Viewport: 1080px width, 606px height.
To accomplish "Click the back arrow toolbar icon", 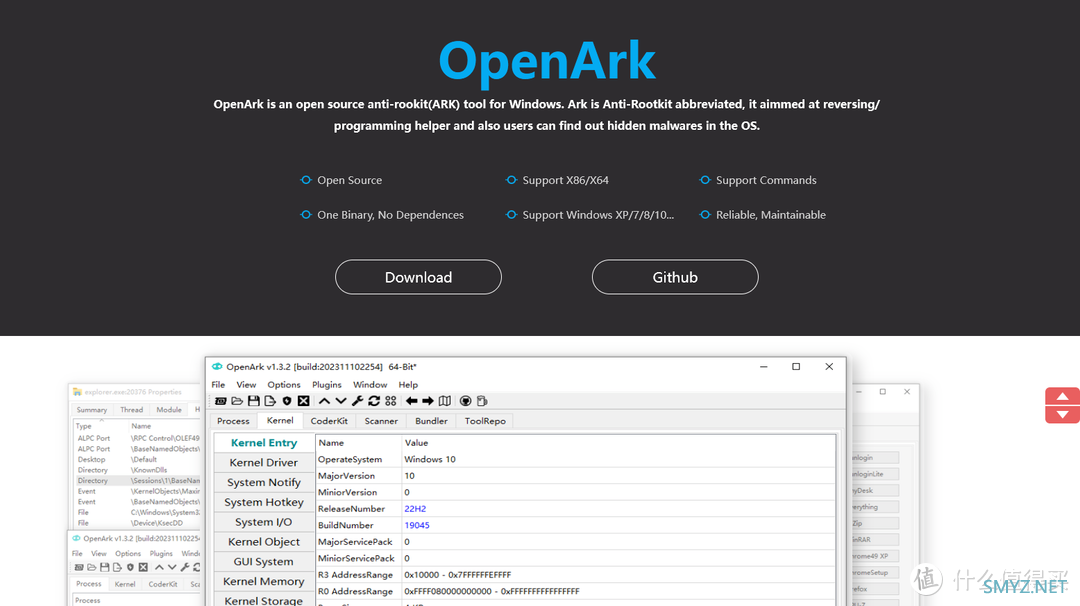I will [x=411, y=401].
